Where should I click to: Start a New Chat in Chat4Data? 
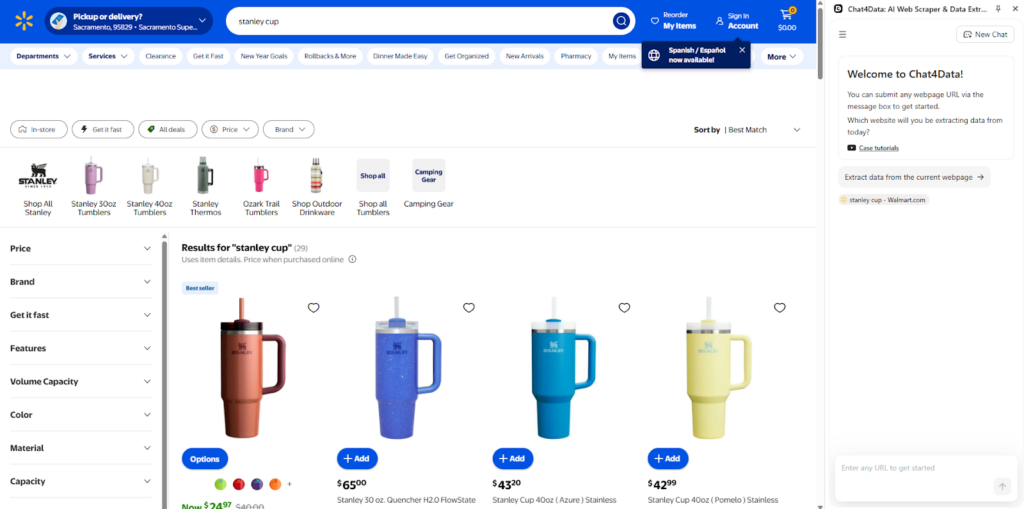(x=985, y=34)
